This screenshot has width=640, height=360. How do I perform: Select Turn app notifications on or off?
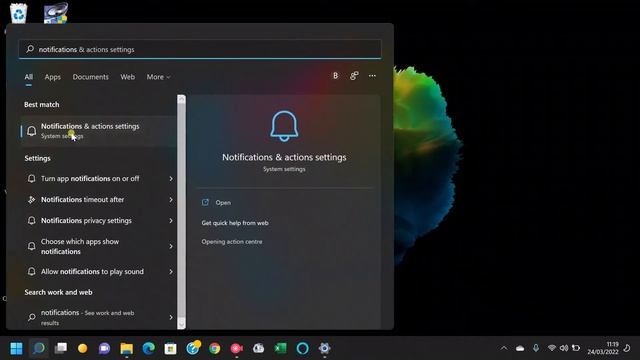[98, 178]
